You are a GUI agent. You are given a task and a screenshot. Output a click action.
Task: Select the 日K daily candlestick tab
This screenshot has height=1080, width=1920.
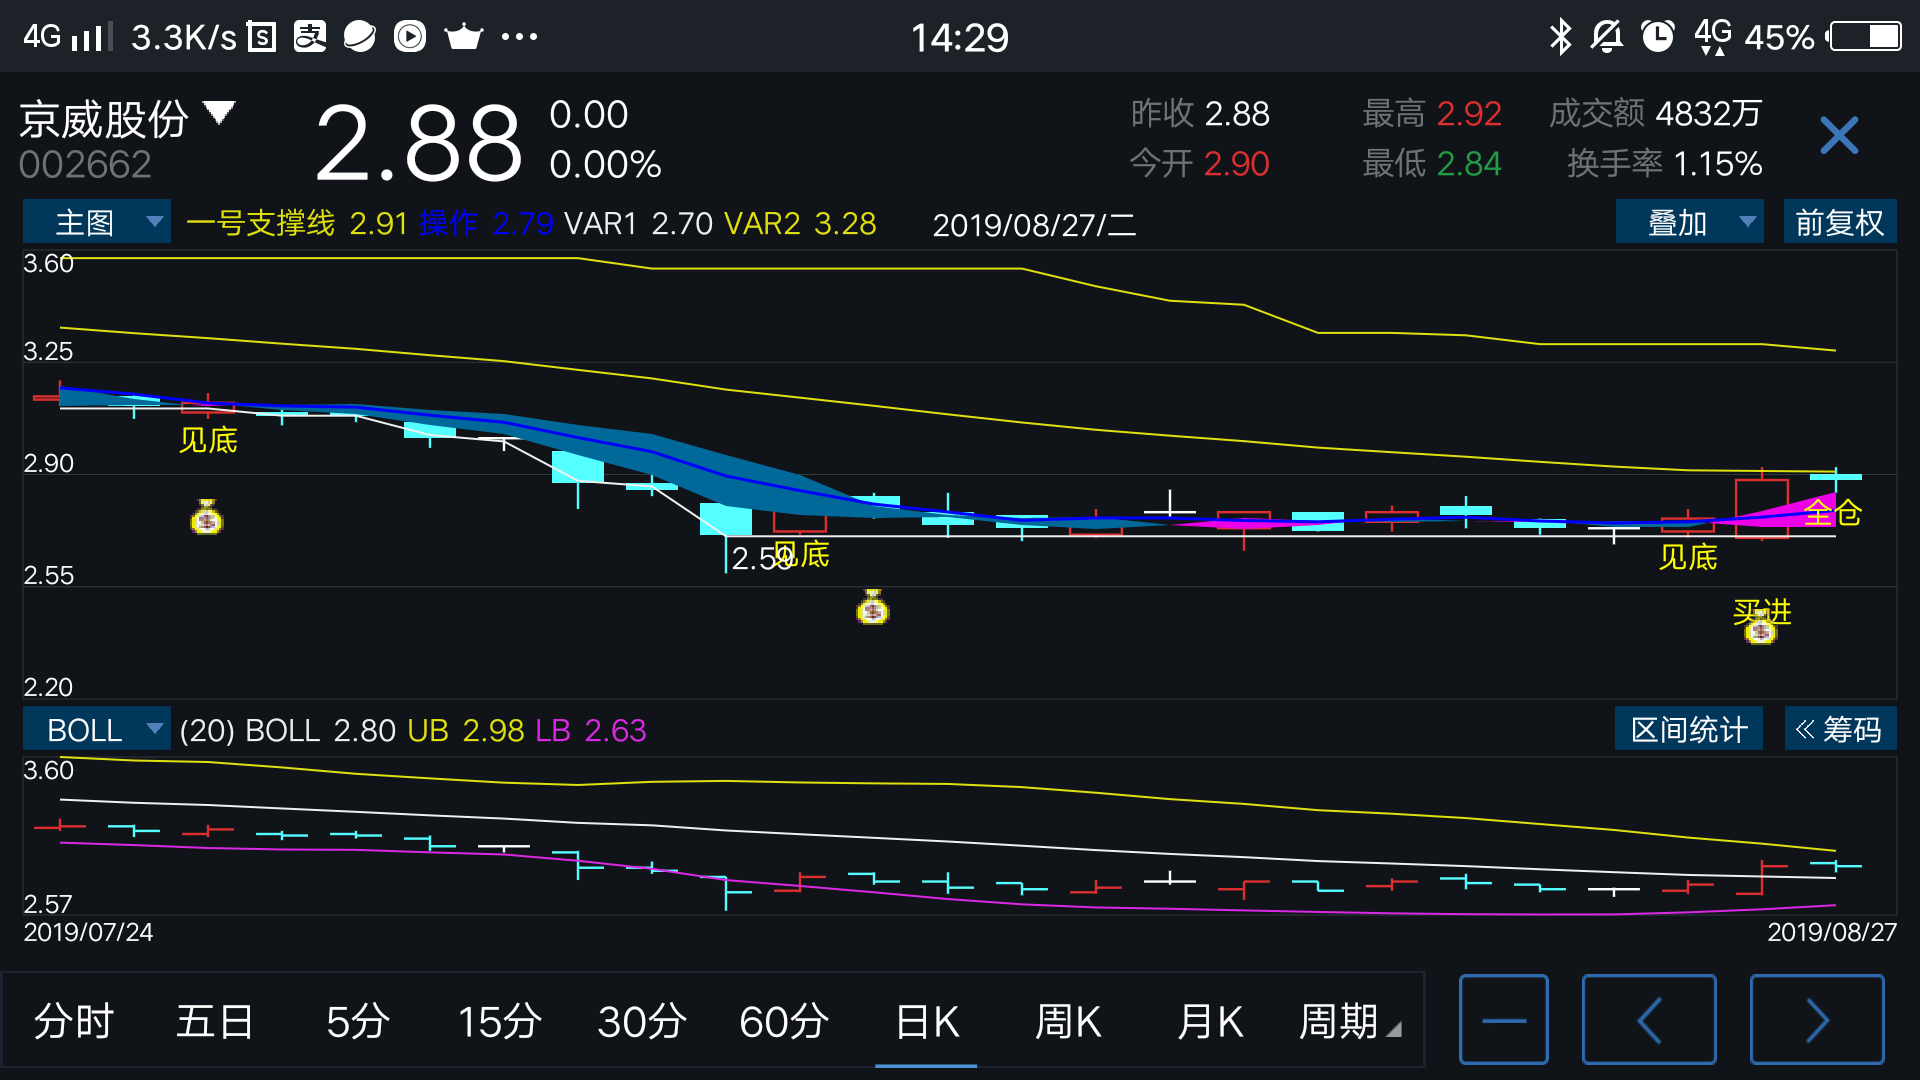[x=926, y=1022]
